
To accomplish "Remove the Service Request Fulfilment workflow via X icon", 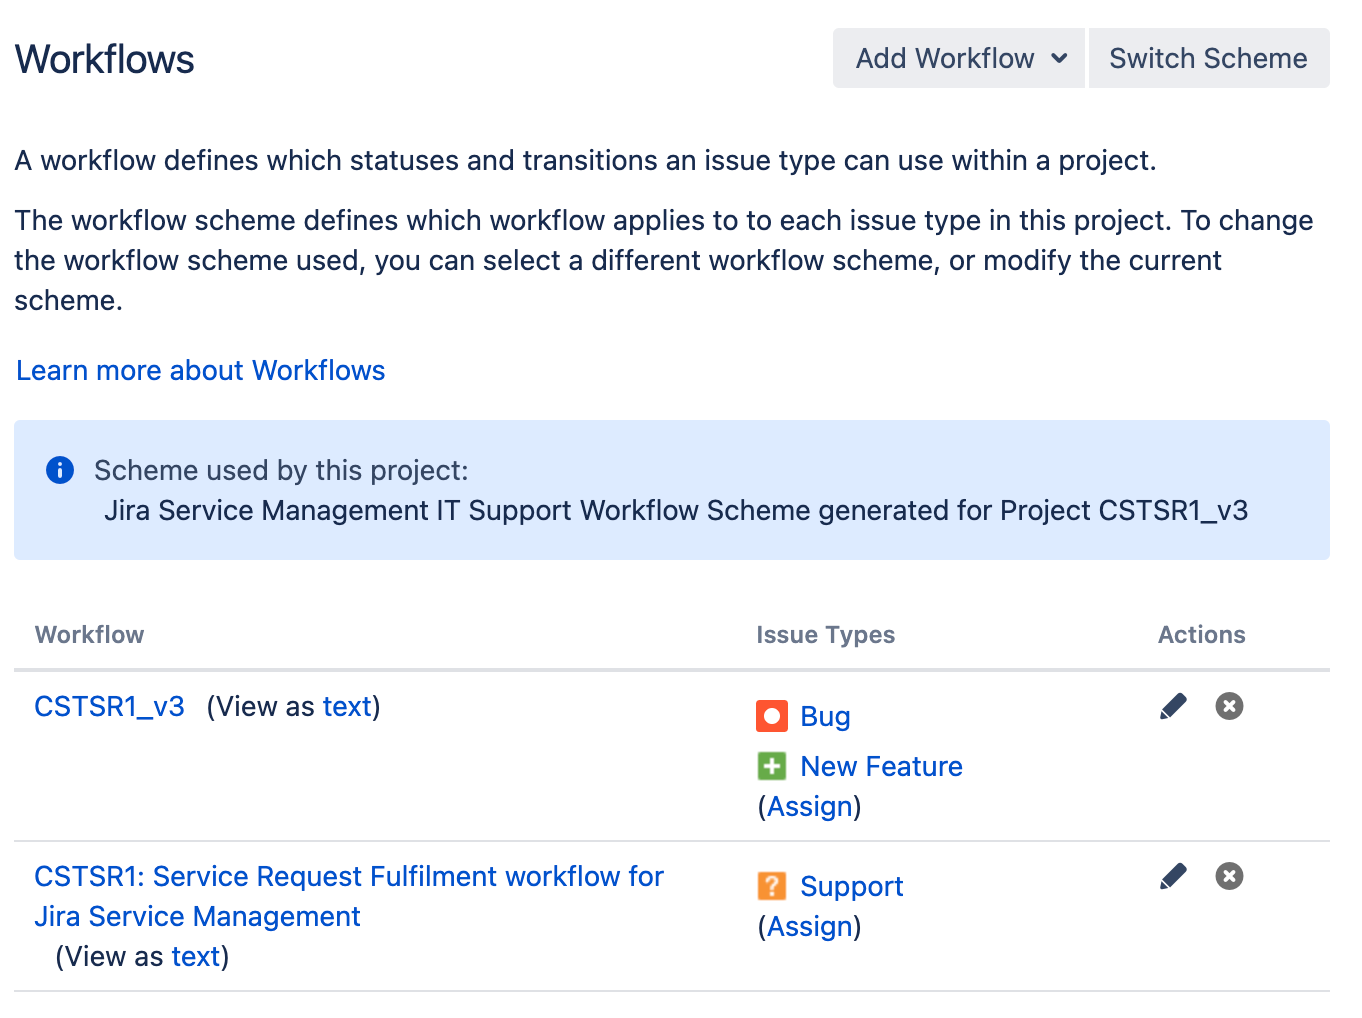I will 1228,875.
